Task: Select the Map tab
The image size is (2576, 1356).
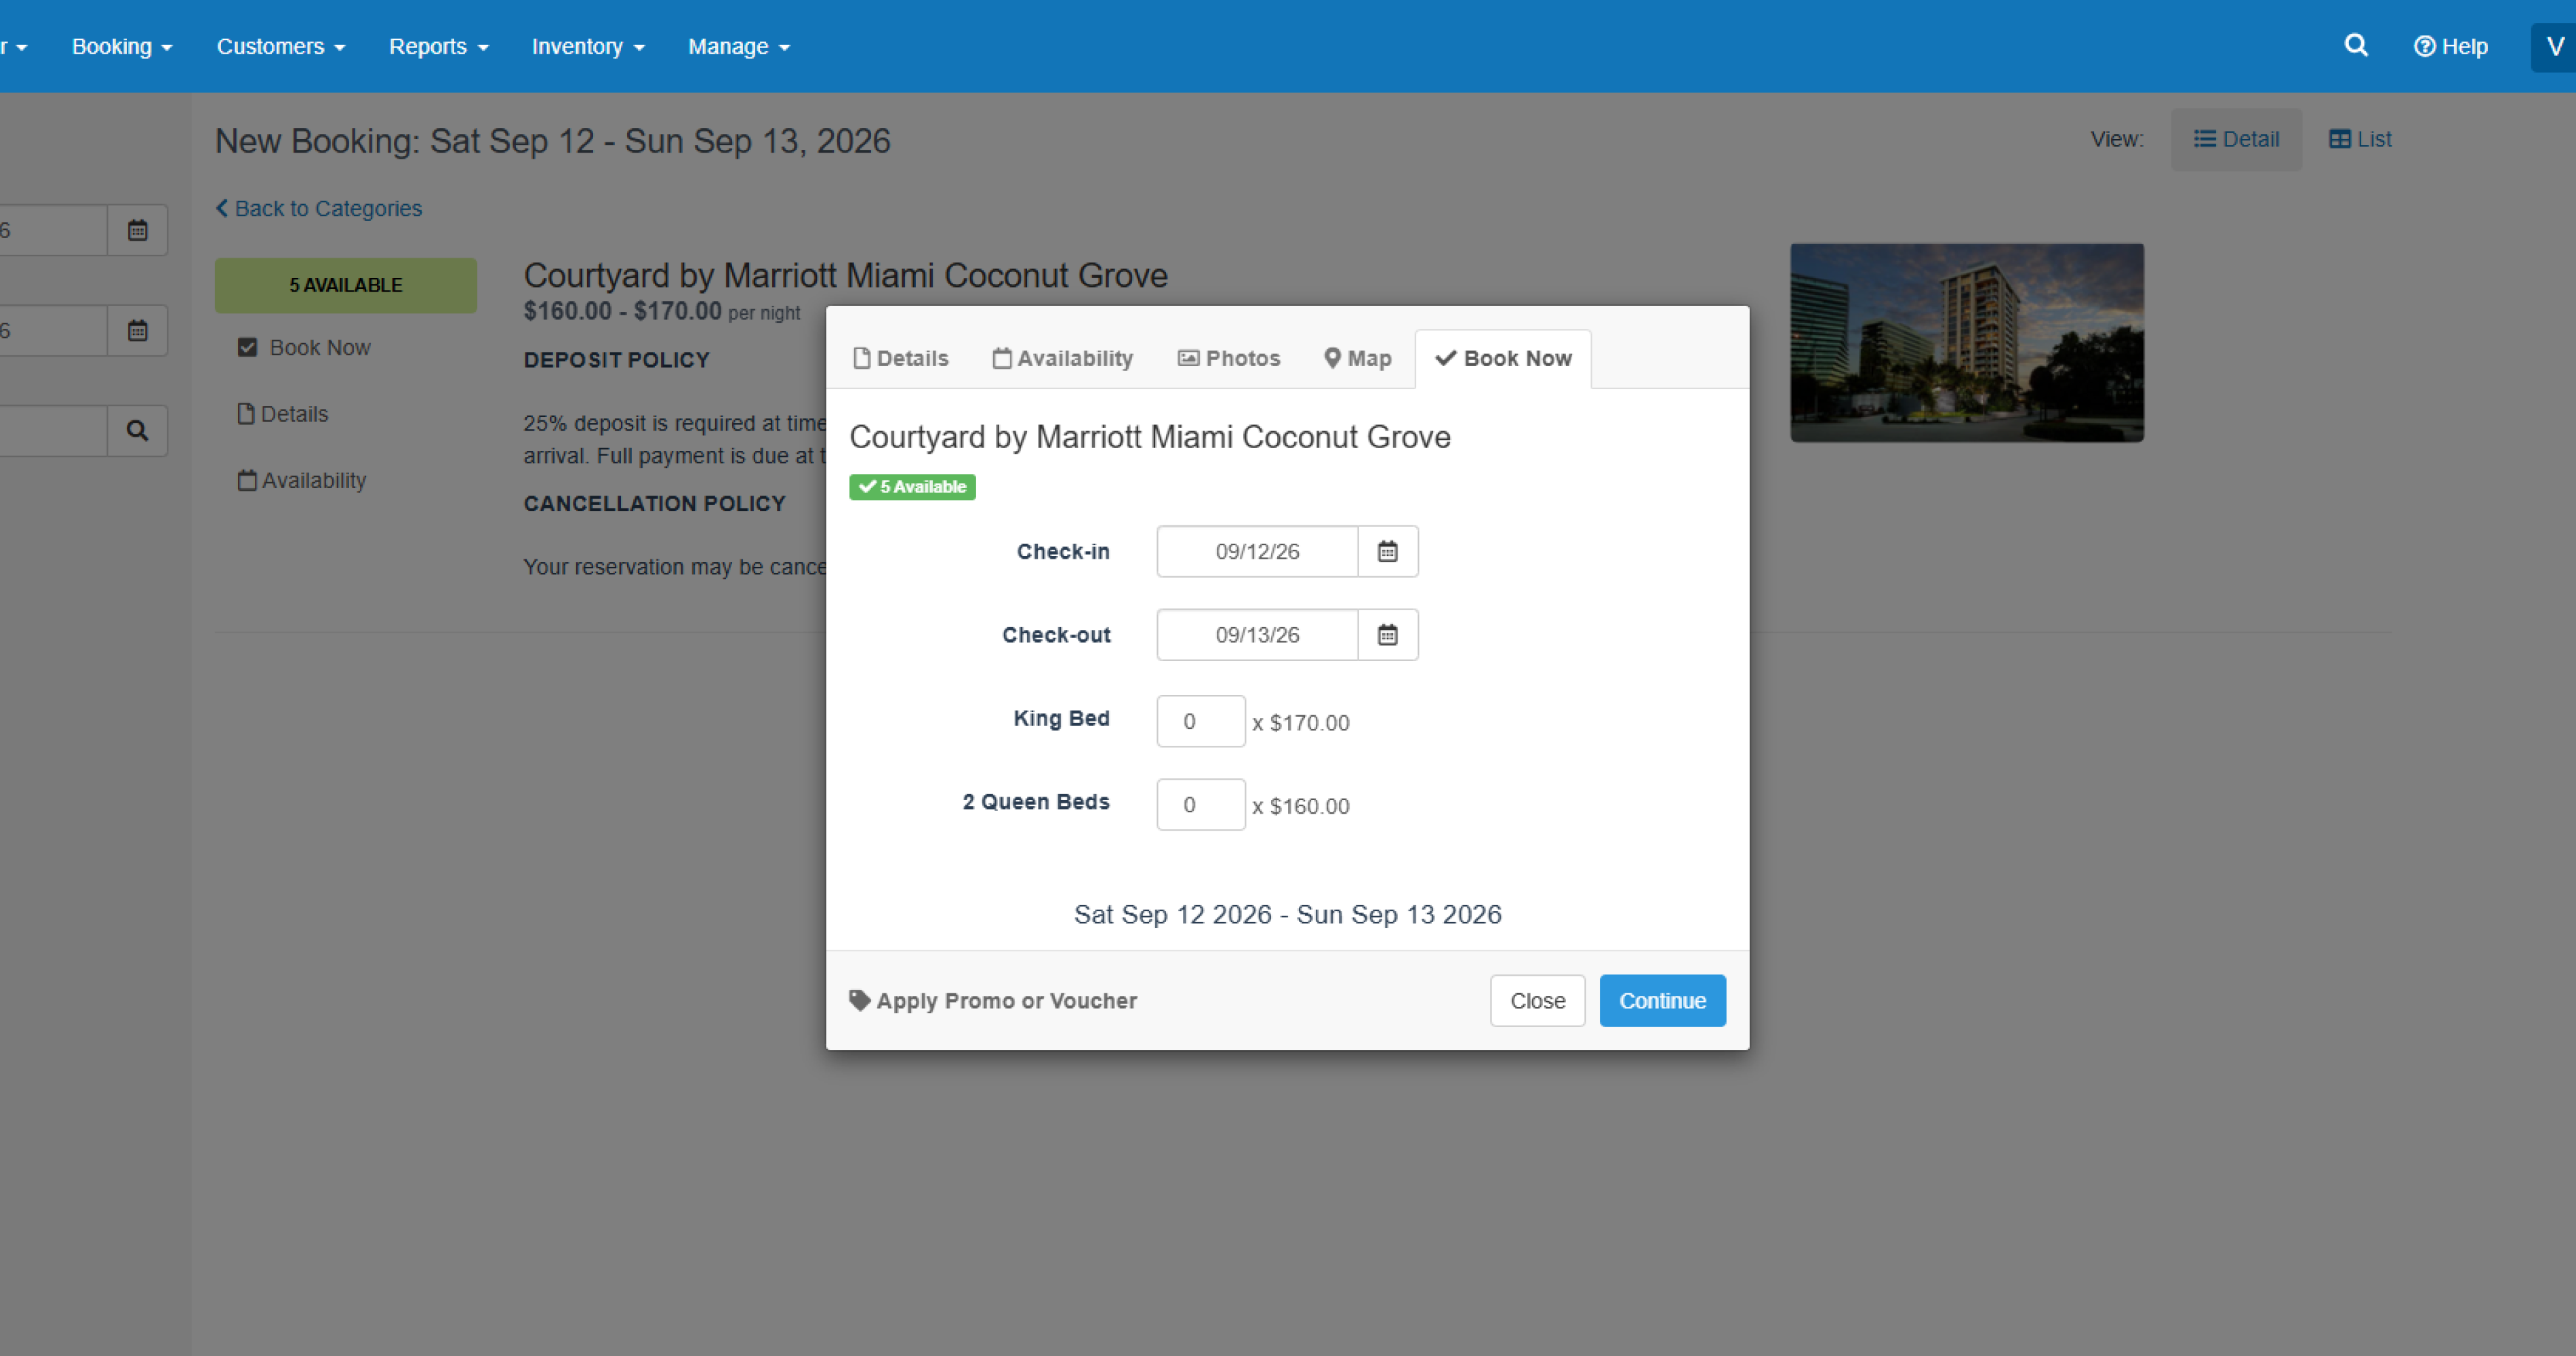Action: [1358, 358]
